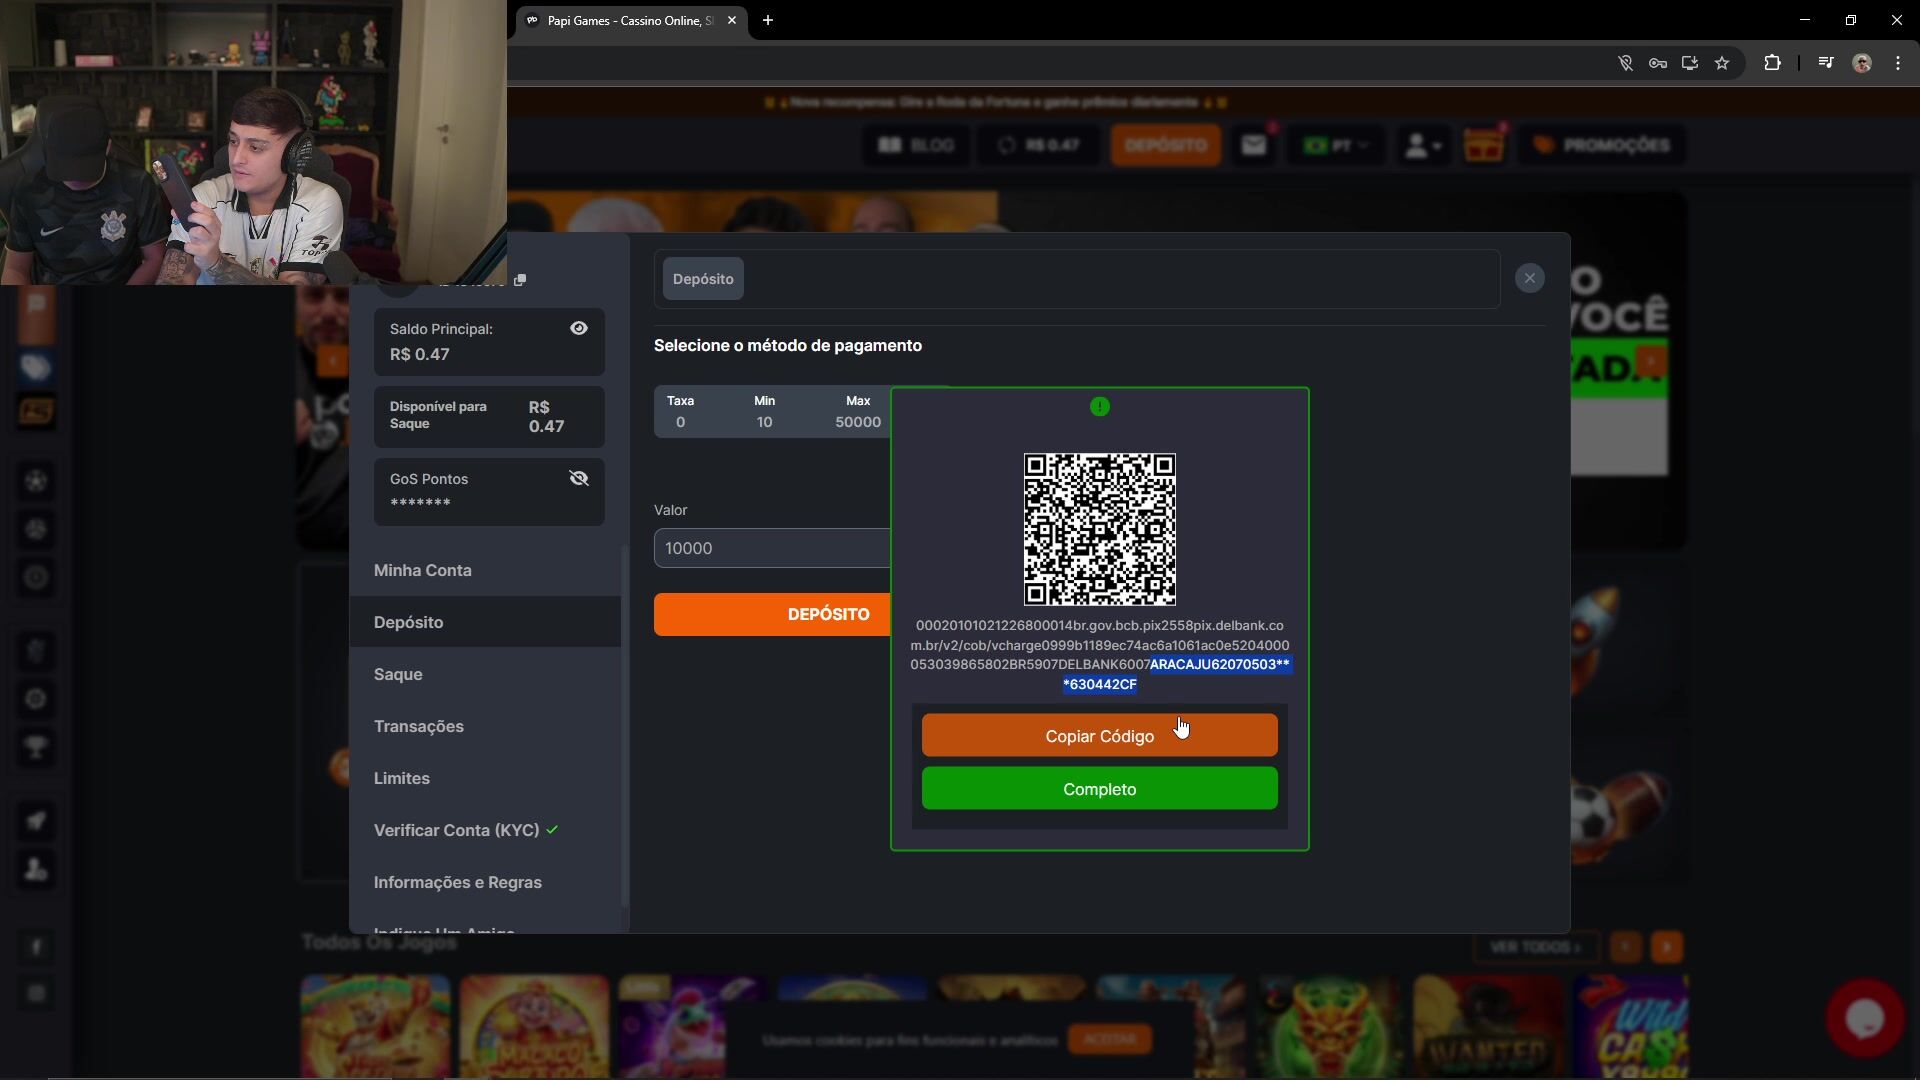Open the mail inbox icon
1920x1080 pixels.
click(1254, 145)
